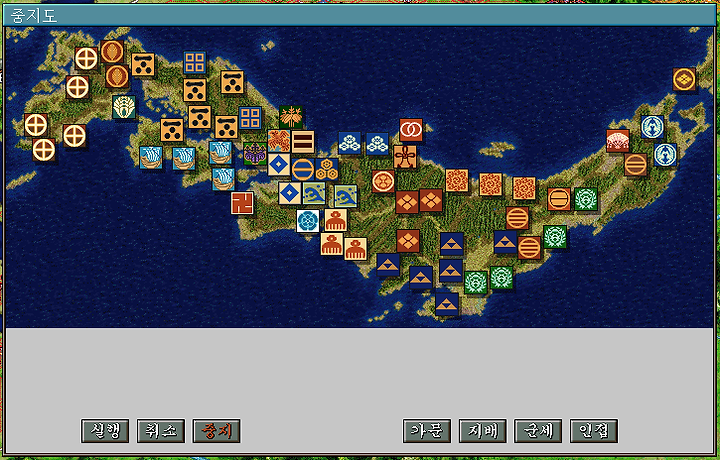Select the purple wisteria clan crest
The width and height of the screenshot is (720, 460).
click(255, 153)
